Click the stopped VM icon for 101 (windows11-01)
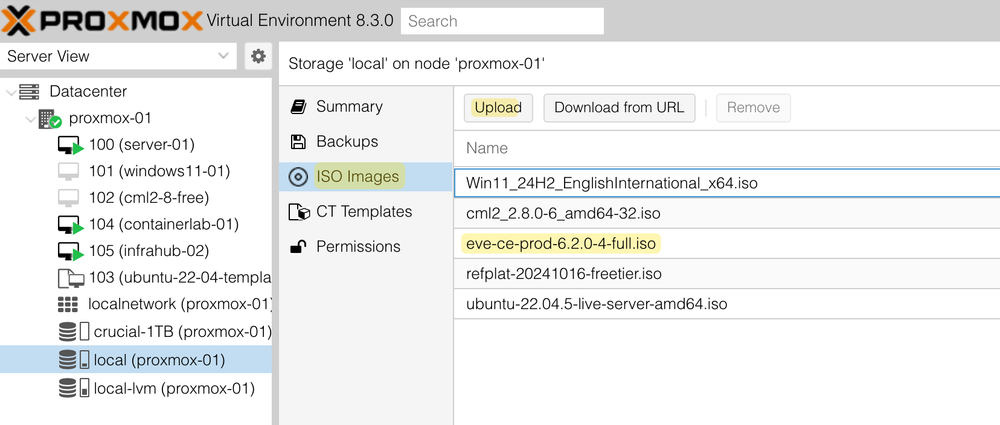1000x425 pixels. [69, 171]
